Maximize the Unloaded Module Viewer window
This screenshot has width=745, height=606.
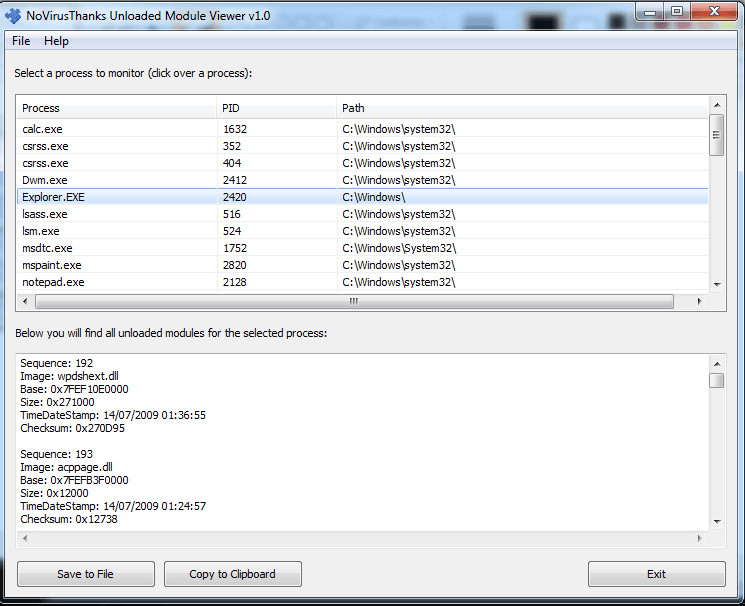(x=677, y=12)
